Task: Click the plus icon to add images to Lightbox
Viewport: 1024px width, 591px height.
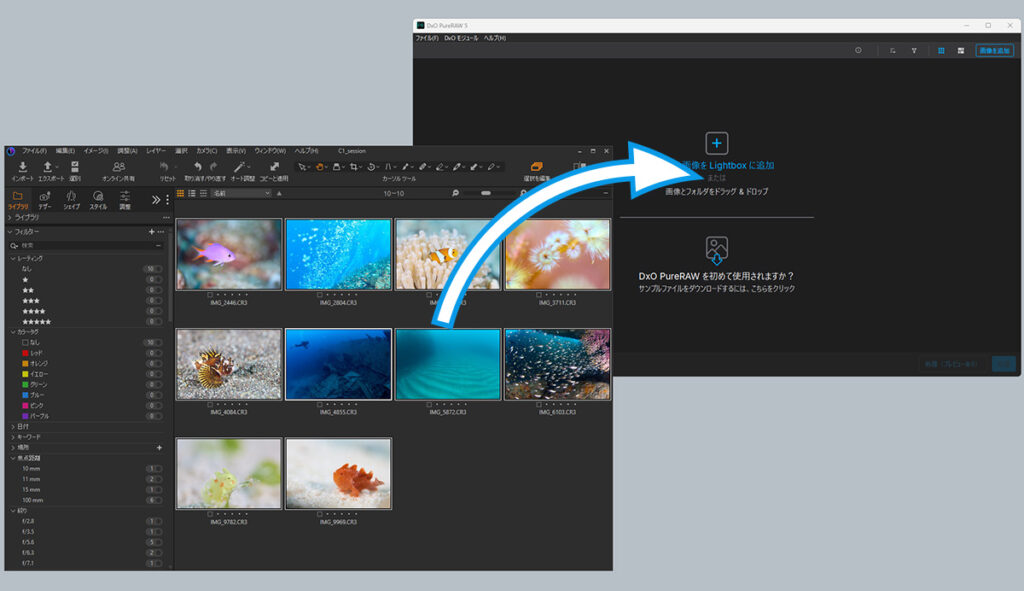Action: coord(716,142)
